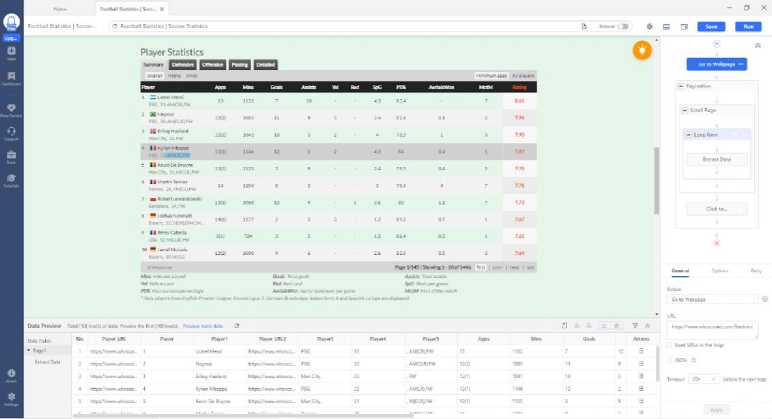Select the Defensive tab on the webpage
Image resolution: width=772 pixels, height=419 pixels.
coord(183,65)
